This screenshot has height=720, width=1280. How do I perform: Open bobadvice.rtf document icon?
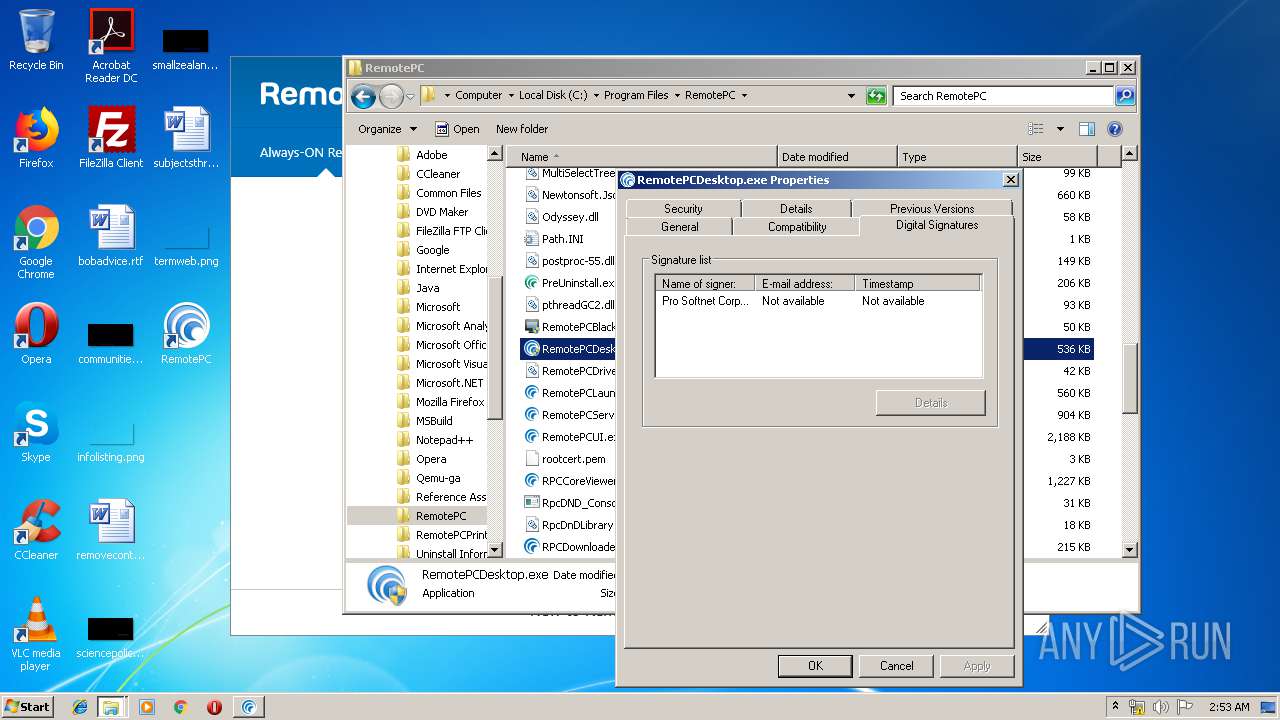[111, 236]
